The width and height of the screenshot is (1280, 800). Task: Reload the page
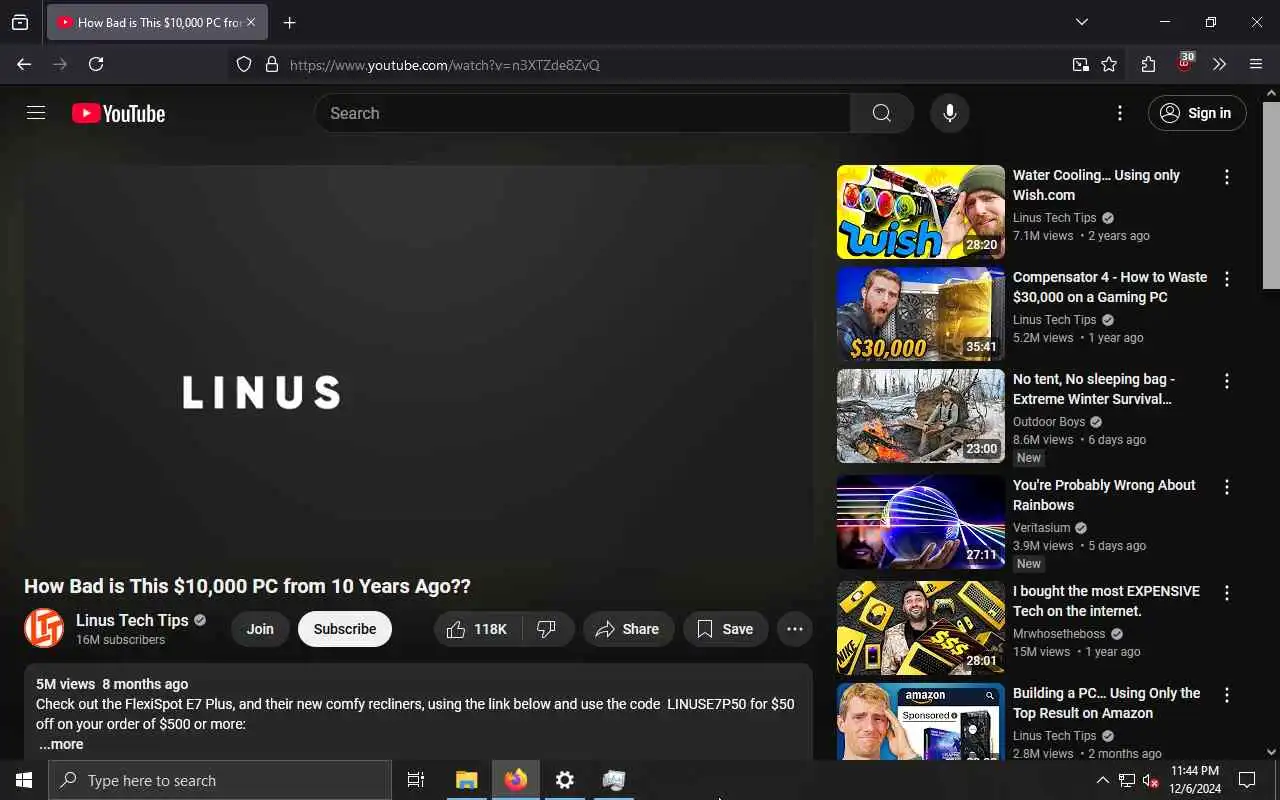(x=96, y=64)
